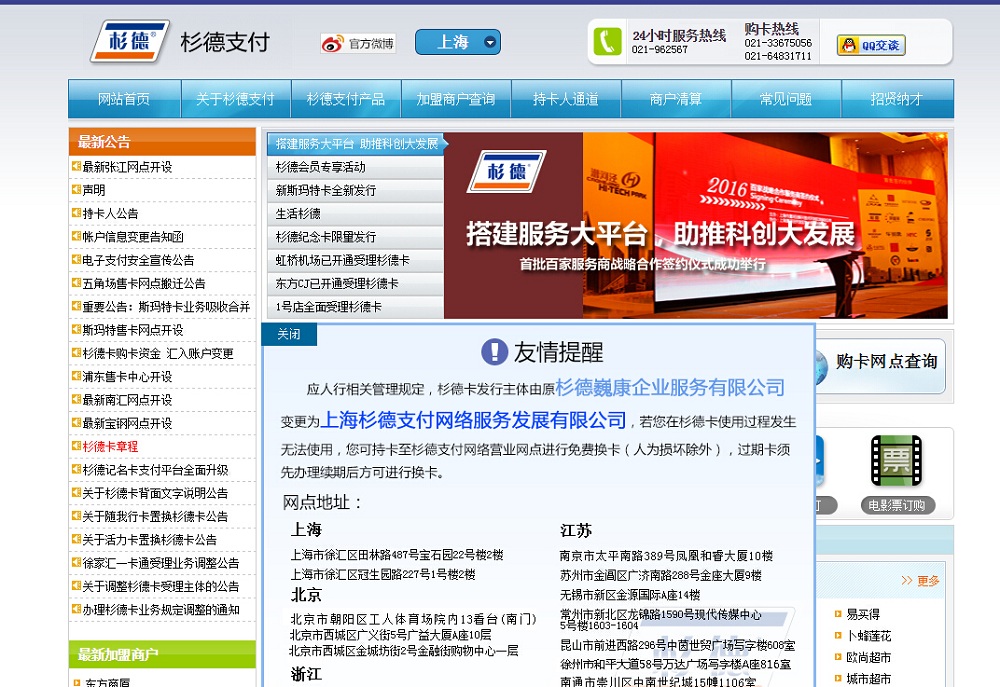Select 1号店全面受理杉德卡 tab
This screenshot has width=1000, height=687.
coord(355,307)
